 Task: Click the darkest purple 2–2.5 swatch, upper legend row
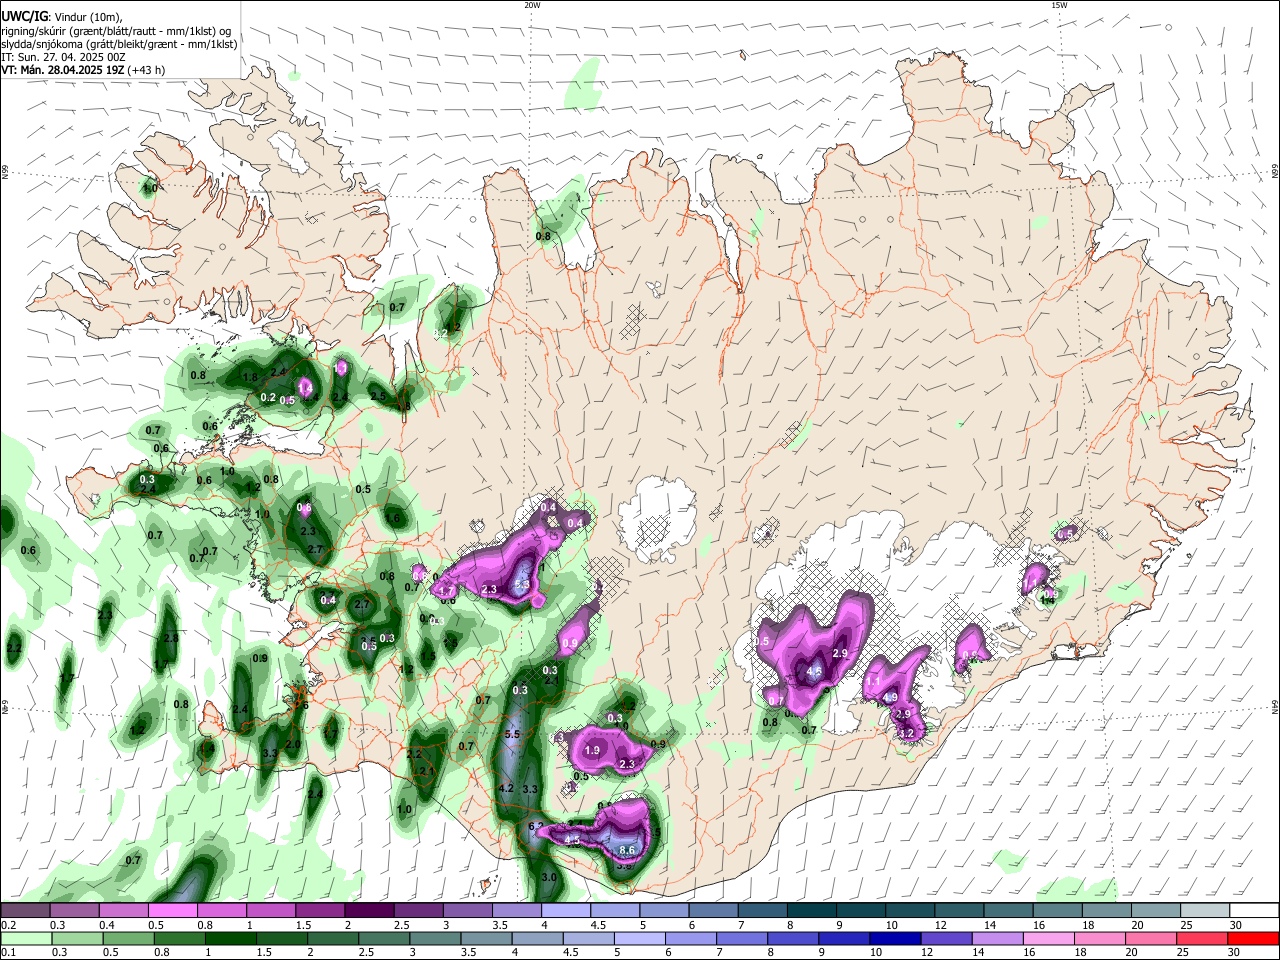click(x=369, y=910)
